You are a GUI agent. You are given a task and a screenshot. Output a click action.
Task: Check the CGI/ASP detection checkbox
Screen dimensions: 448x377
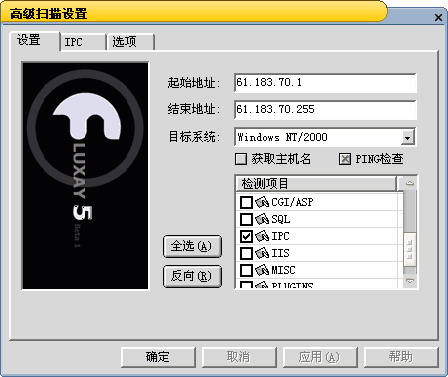(246, 202)
